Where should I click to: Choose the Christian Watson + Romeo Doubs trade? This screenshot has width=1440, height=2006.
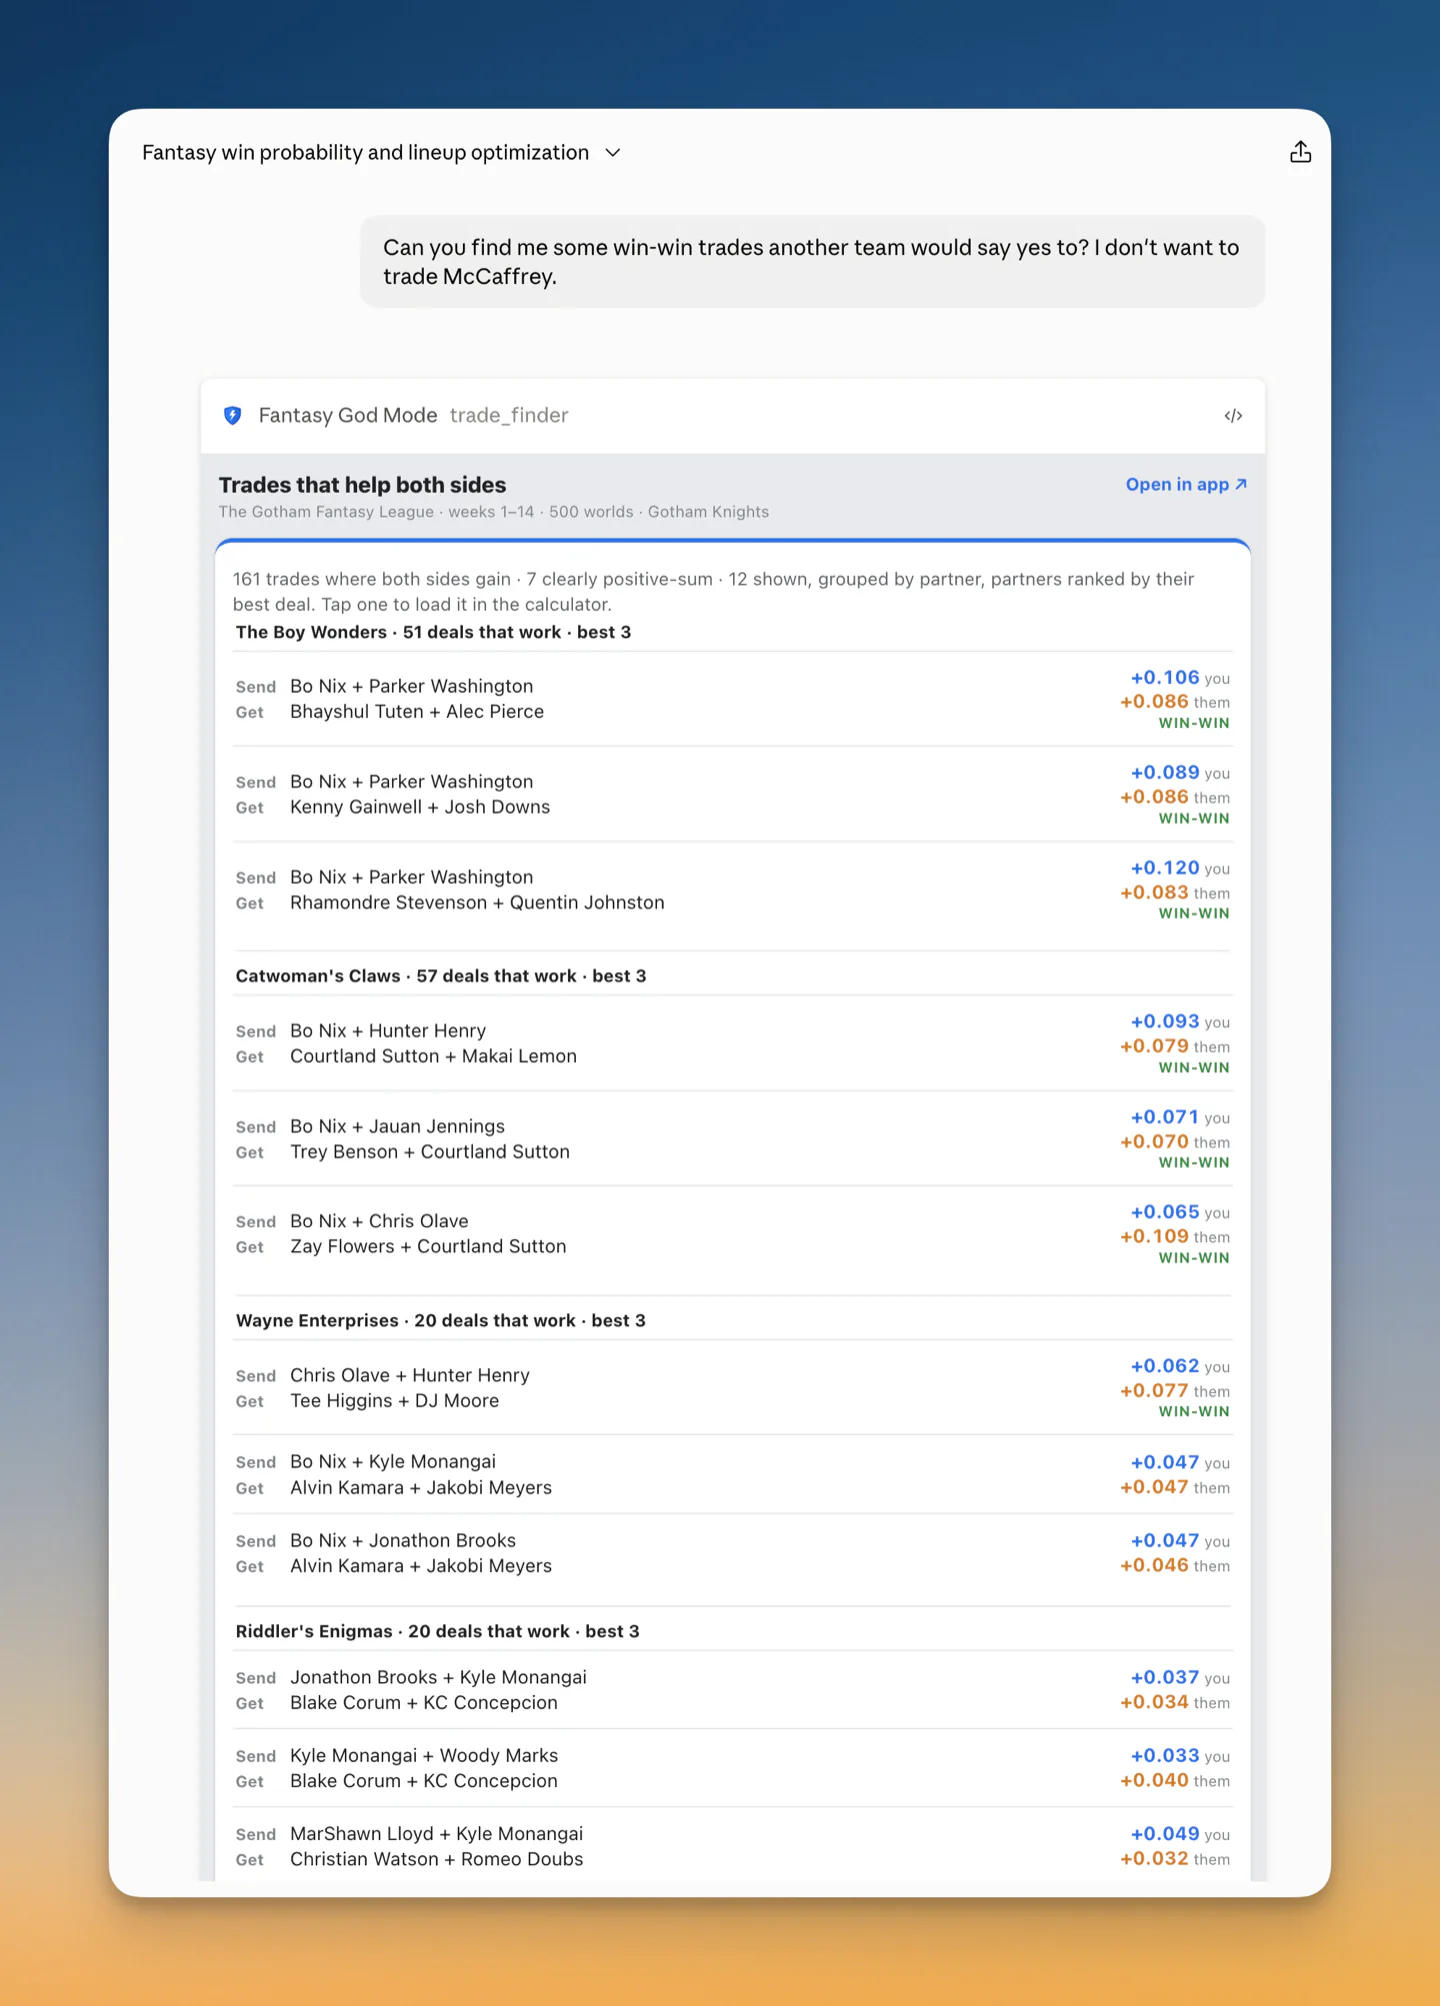click(732, 1846)
